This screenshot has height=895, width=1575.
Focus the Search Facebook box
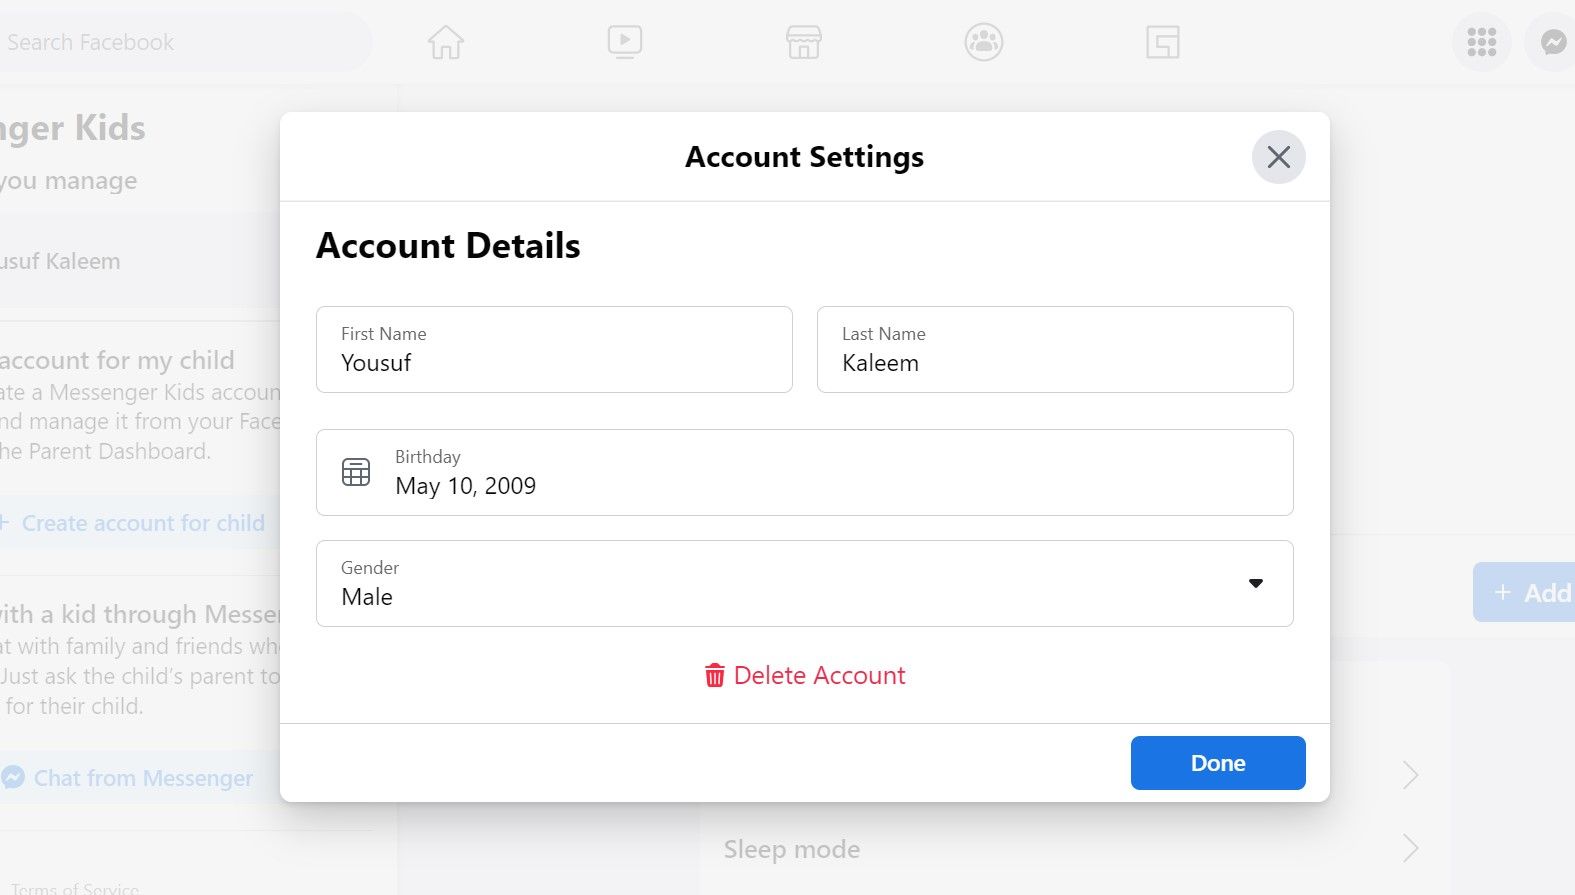click(x=180, y=42)
